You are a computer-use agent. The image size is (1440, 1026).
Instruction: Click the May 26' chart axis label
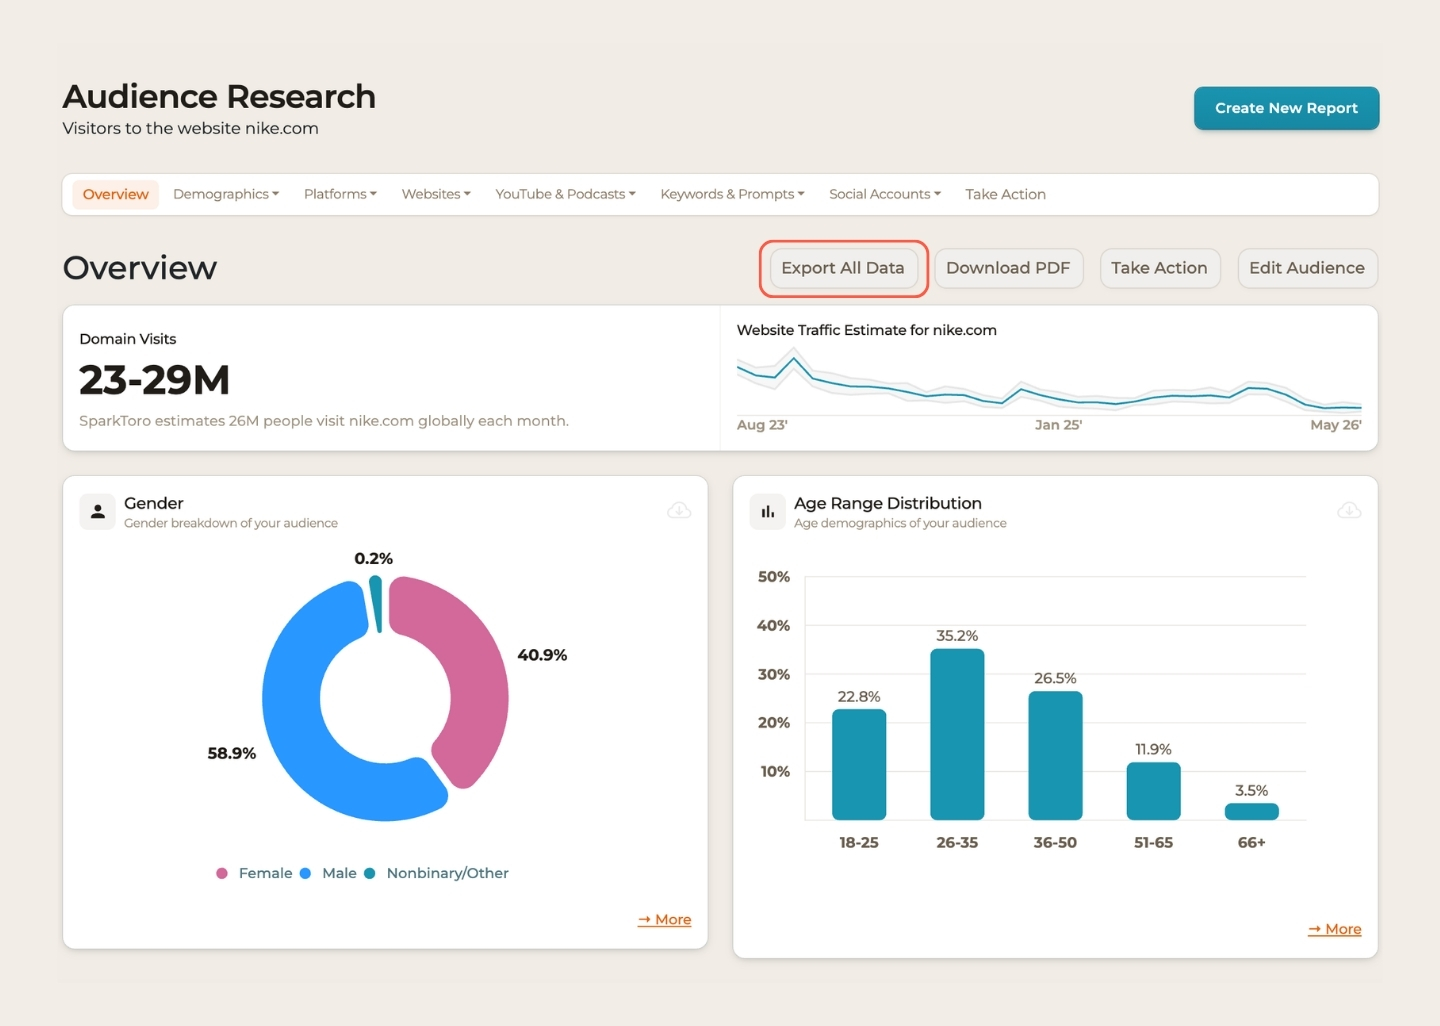coord(1336,425)
